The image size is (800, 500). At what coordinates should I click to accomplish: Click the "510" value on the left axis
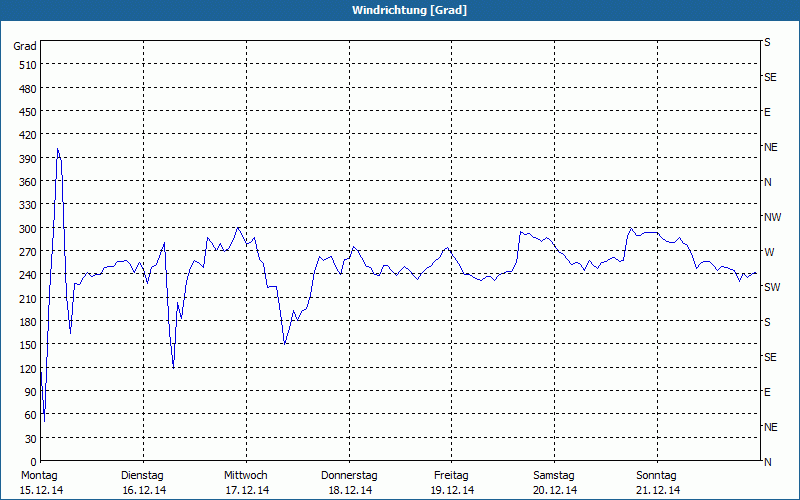[x=28, y=65]
